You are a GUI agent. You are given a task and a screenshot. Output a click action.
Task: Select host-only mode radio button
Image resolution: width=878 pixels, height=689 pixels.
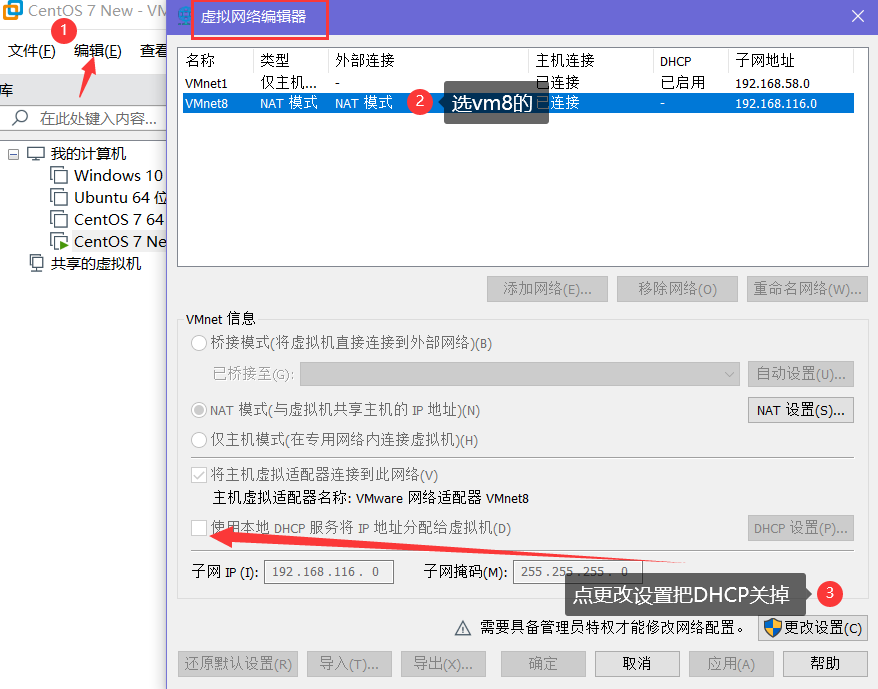199,440
